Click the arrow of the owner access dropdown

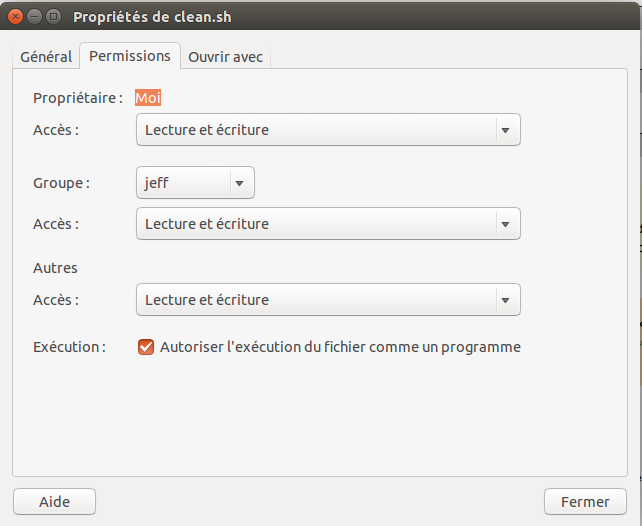click(x=505, y=130)
